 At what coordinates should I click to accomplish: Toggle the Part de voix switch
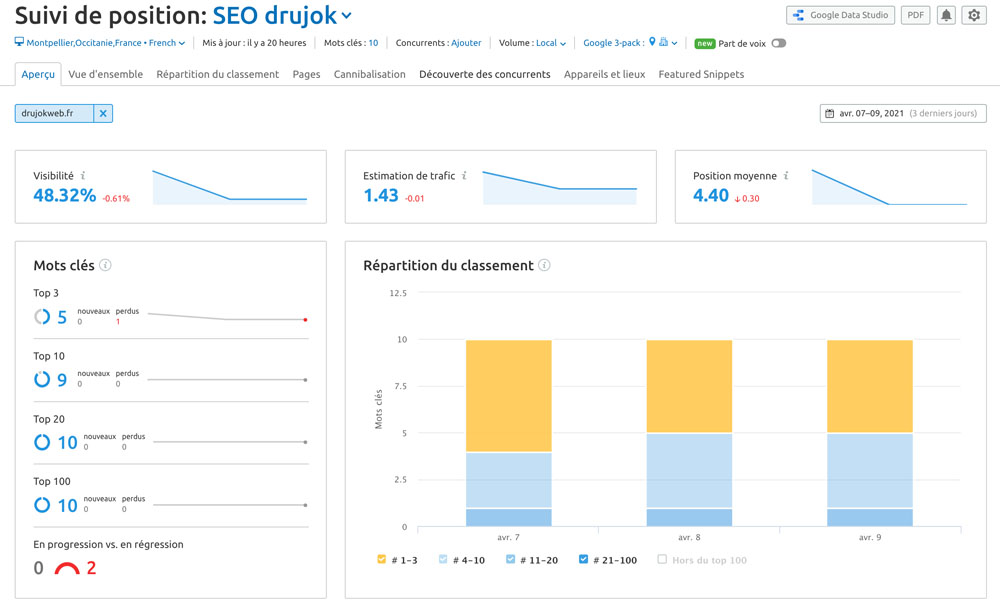pos(778,43)
